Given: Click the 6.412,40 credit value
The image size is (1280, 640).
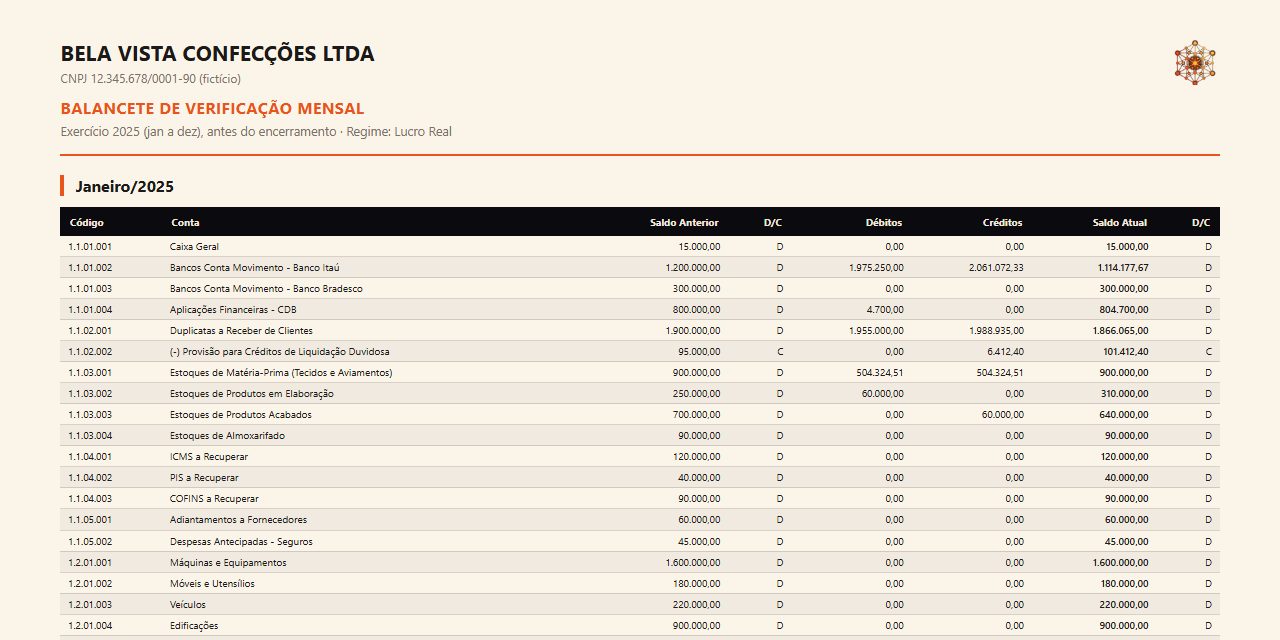Looking at the screenshot, I should point(1005,352).
